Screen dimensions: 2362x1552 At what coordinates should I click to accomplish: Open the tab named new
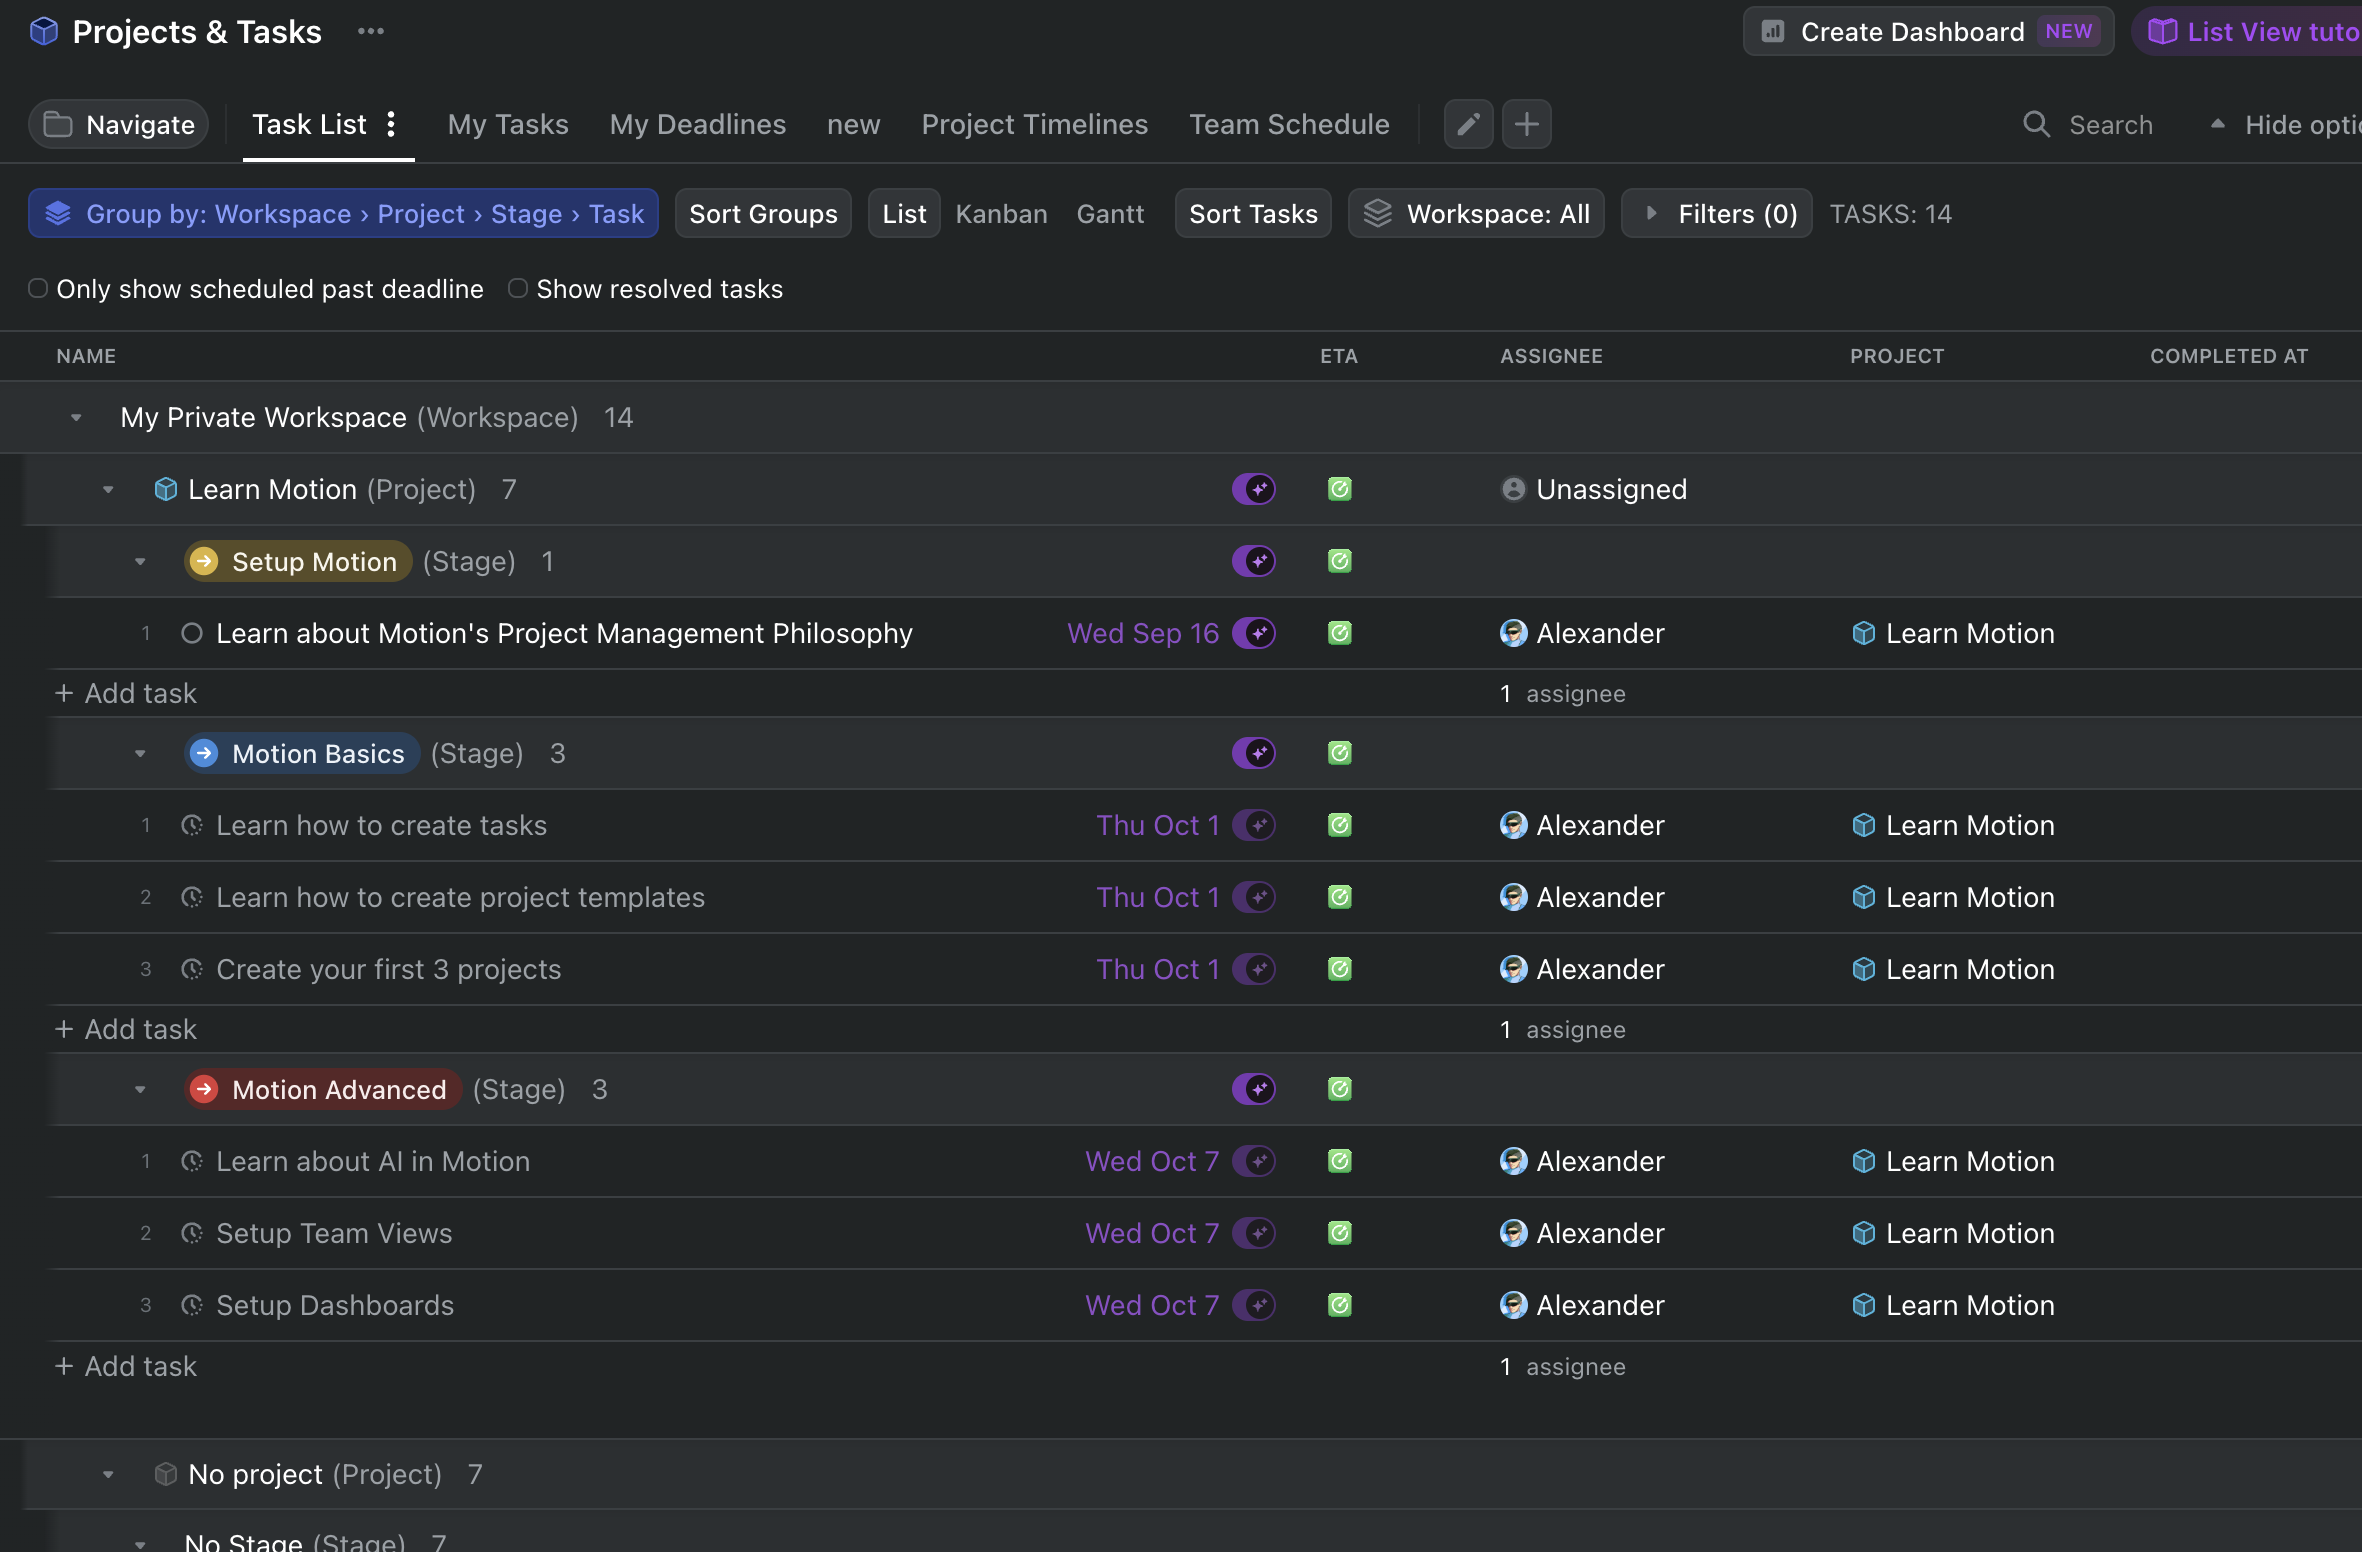tap(853, 124)
